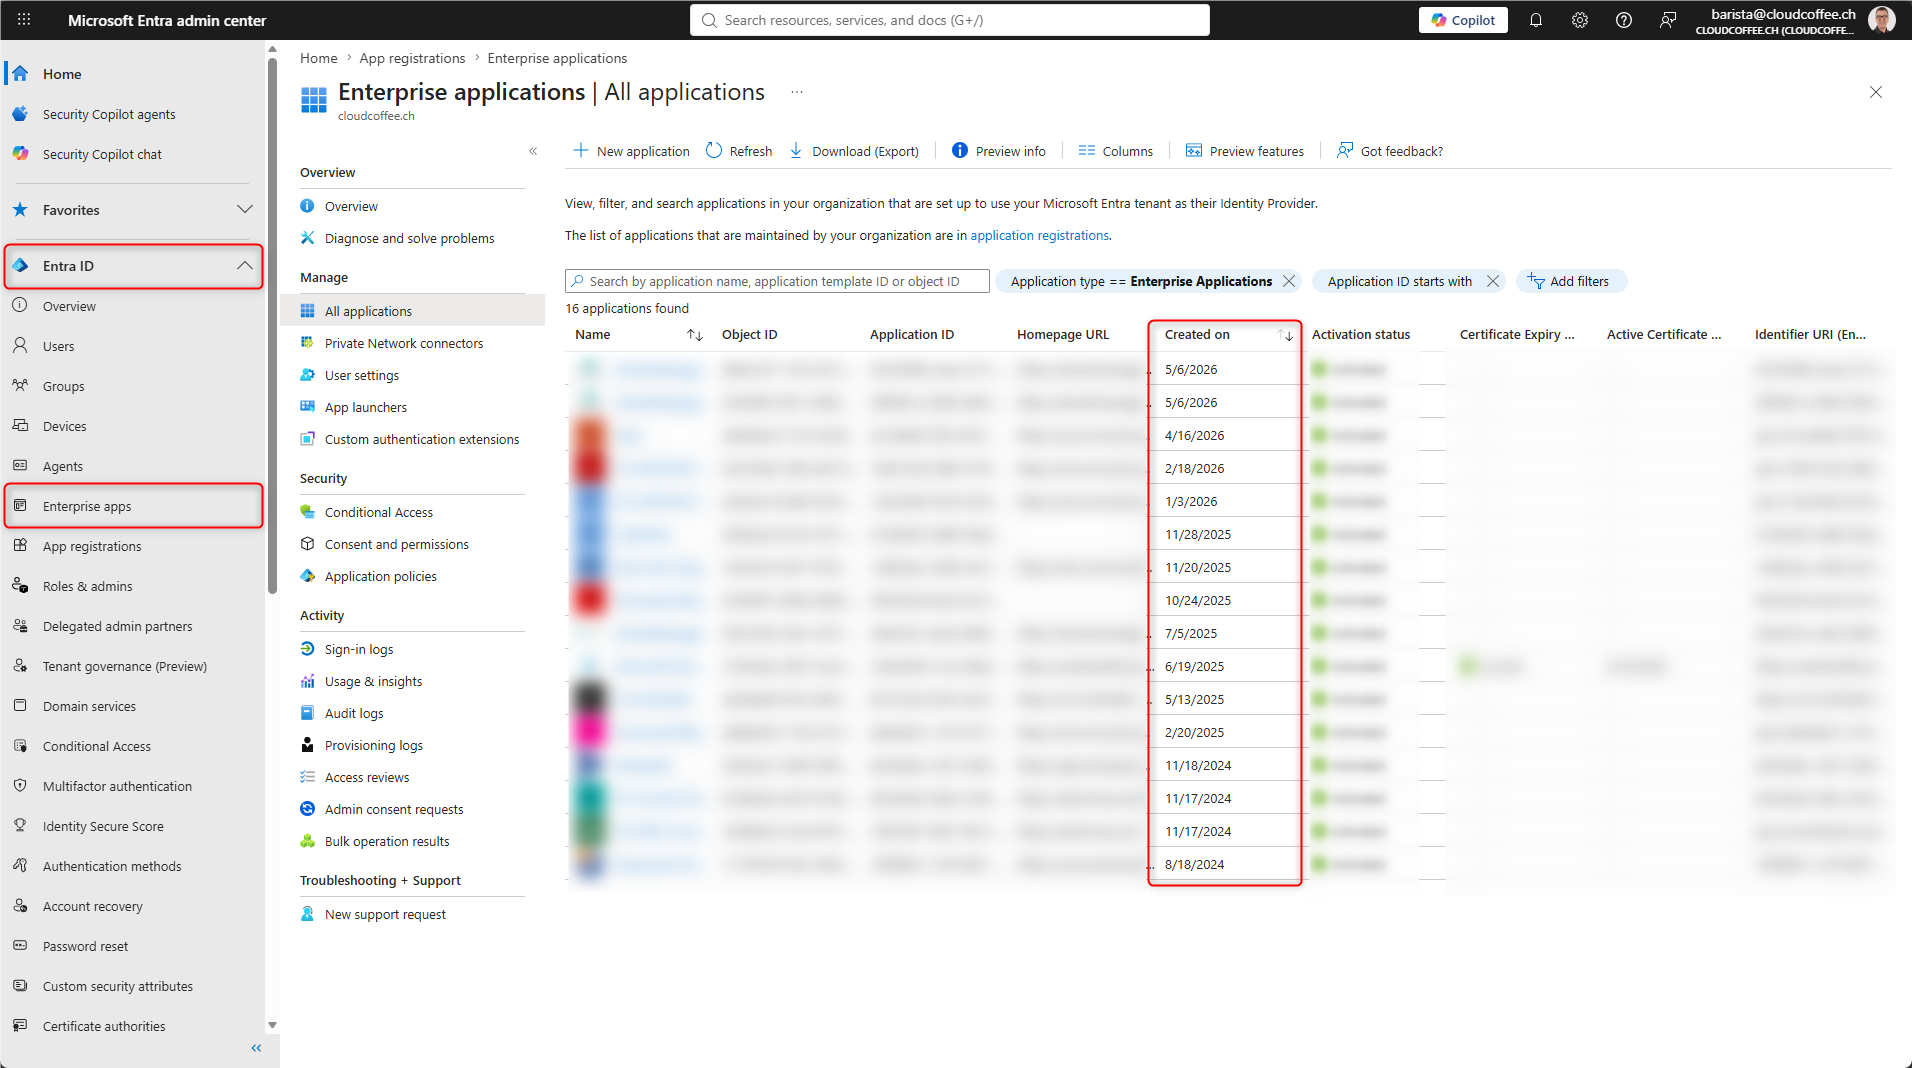Sort by Created on column arrow
Image resolution: width=1912 pixels, height=1068 pixels.
(x=1286, y=335)
